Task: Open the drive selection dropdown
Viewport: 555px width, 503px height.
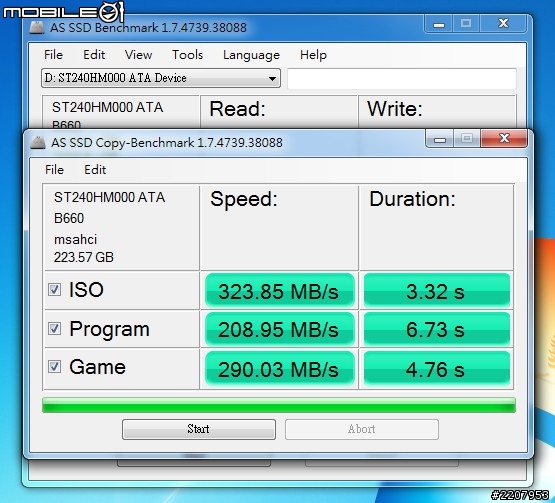Action: tap(161, 78)
